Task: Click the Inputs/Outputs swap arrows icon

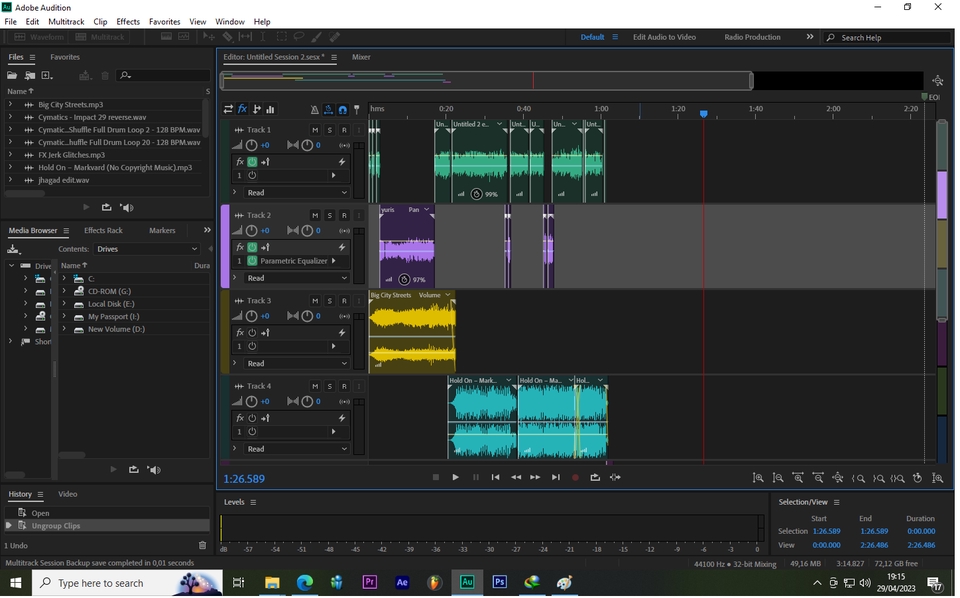Action: 228,109
